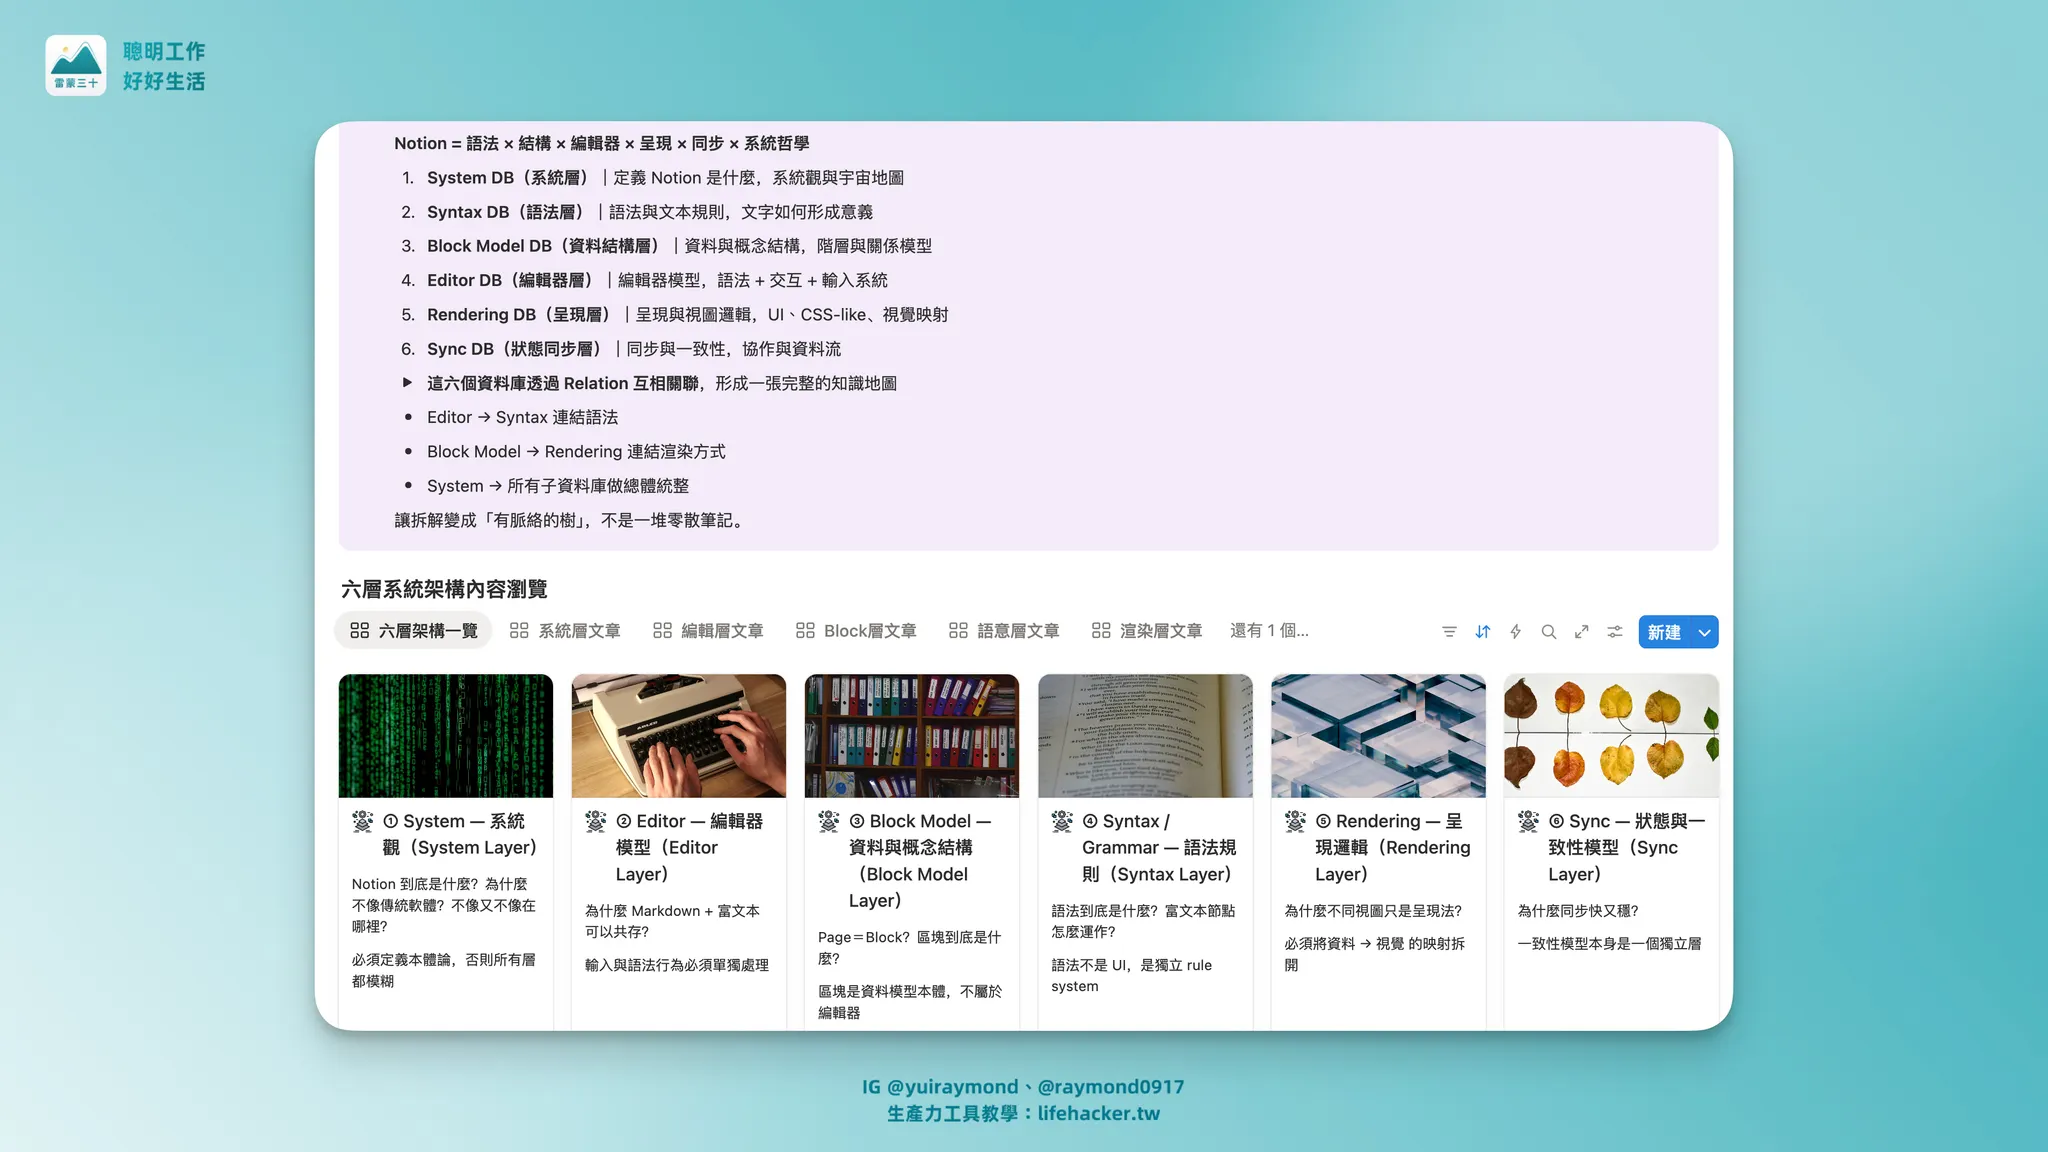Viewport: 2048px width, 1152px height.
Task: Open the typewriter Editor Layer card cover
Action: (678, 736)
